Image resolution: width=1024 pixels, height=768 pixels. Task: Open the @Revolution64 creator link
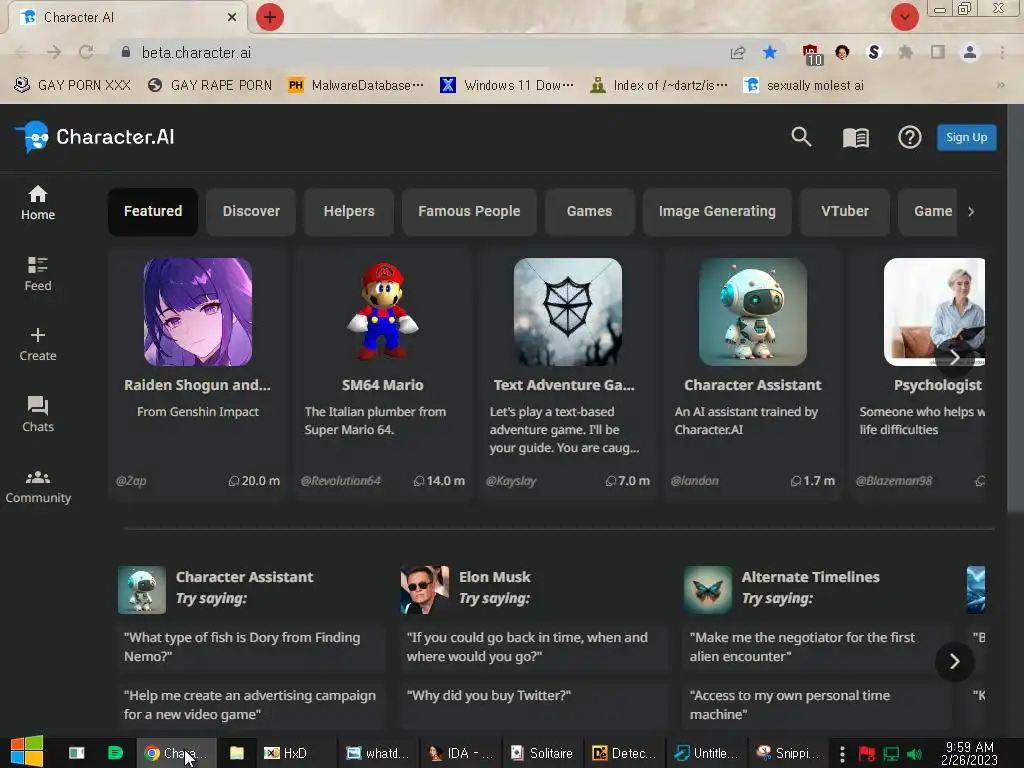[340, 481]
